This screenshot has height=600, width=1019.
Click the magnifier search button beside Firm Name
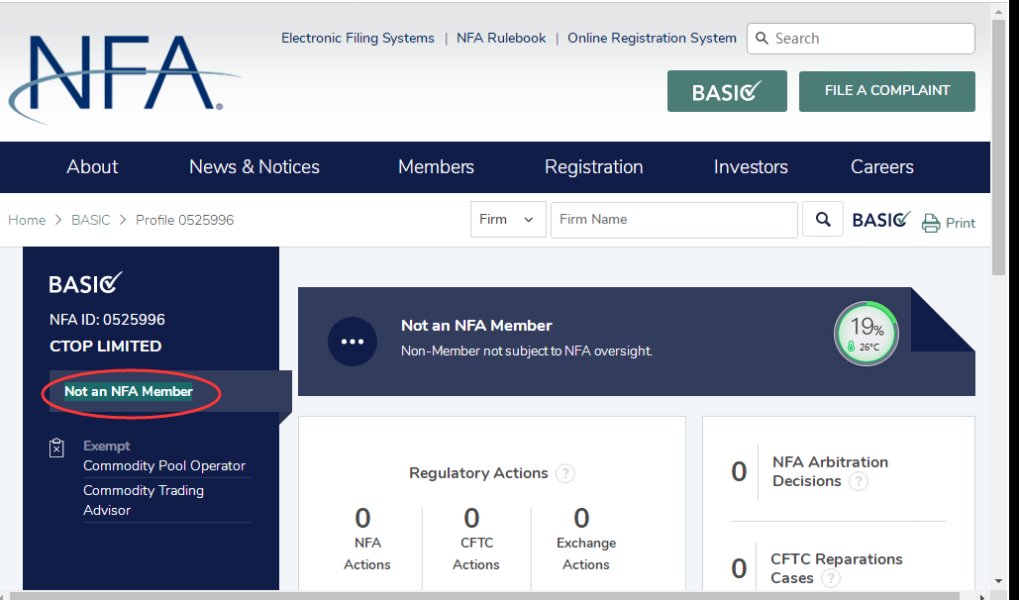823,220
